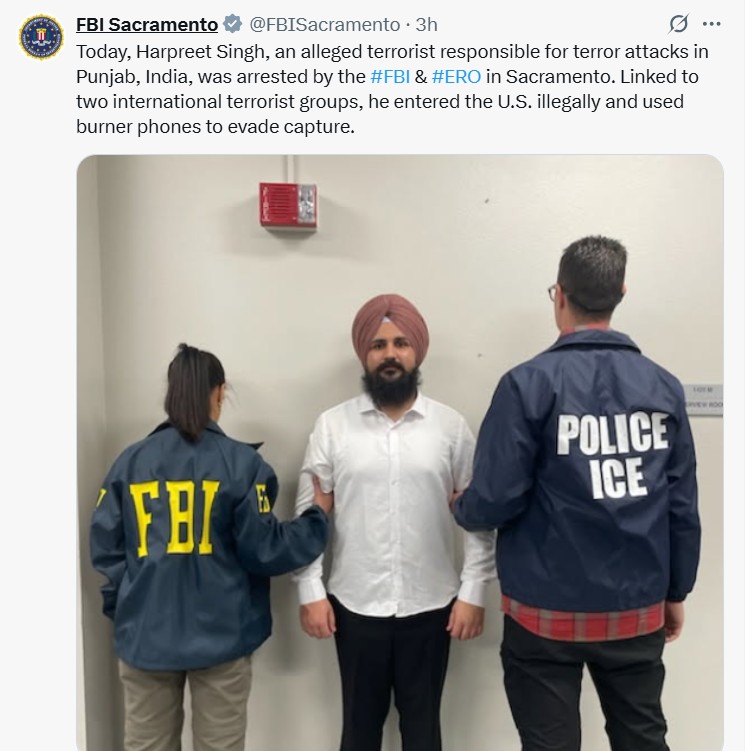Click the blue verified badge
This screenshot has width=753, height=751.
[233, 24]
